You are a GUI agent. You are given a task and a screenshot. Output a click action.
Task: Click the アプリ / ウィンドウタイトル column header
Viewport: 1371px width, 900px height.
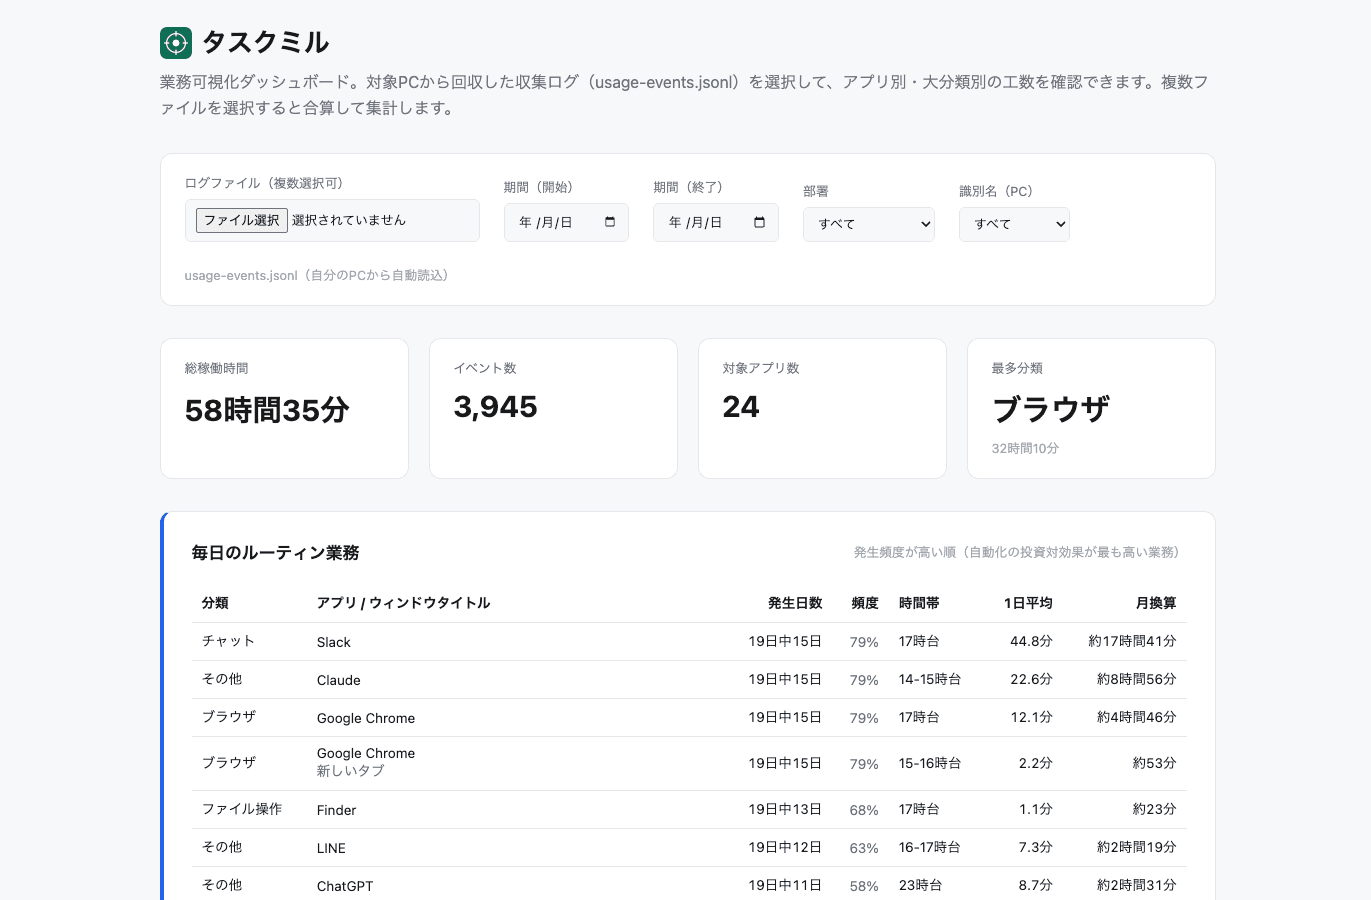click(403, 603)
